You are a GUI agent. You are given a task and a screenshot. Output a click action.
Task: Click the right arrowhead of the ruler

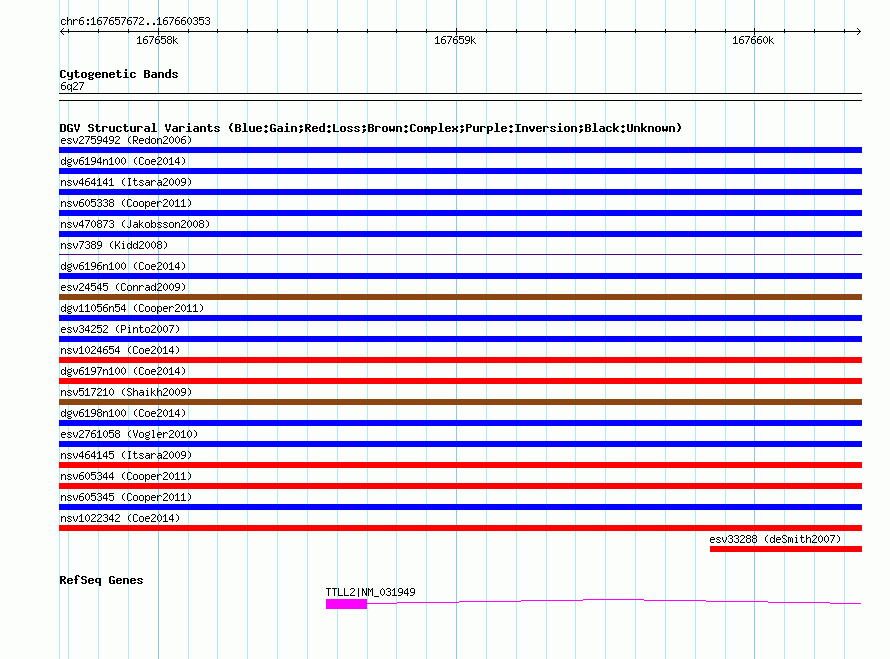point(858,32)
